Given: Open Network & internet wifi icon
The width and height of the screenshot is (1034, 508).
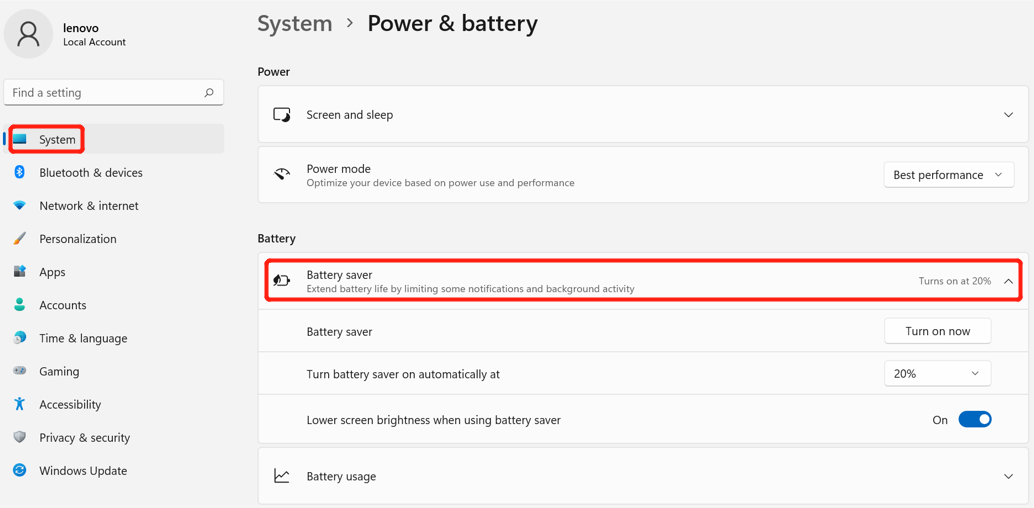Looking at the screenshot, I should pyautogui.click(x=20, y=206).
